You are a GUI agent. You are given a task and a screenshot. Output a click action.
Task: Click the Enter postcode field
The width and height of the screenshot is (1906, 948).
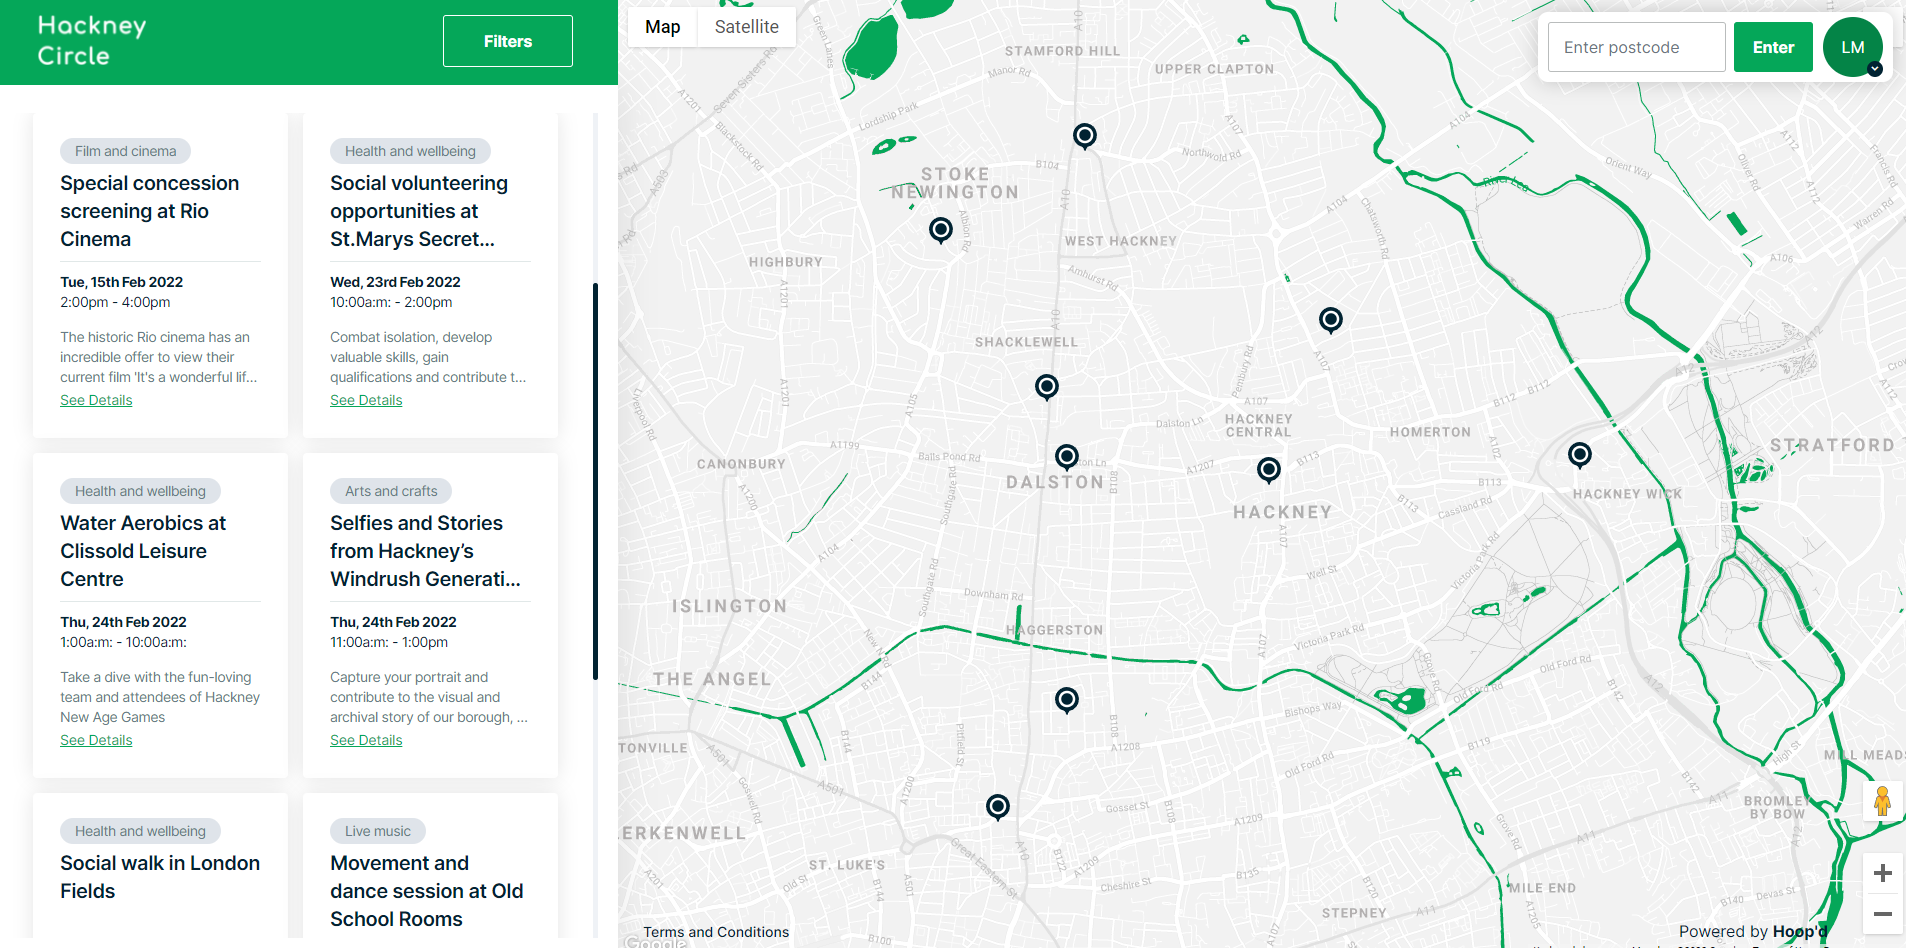click(x=1637, y=47)
